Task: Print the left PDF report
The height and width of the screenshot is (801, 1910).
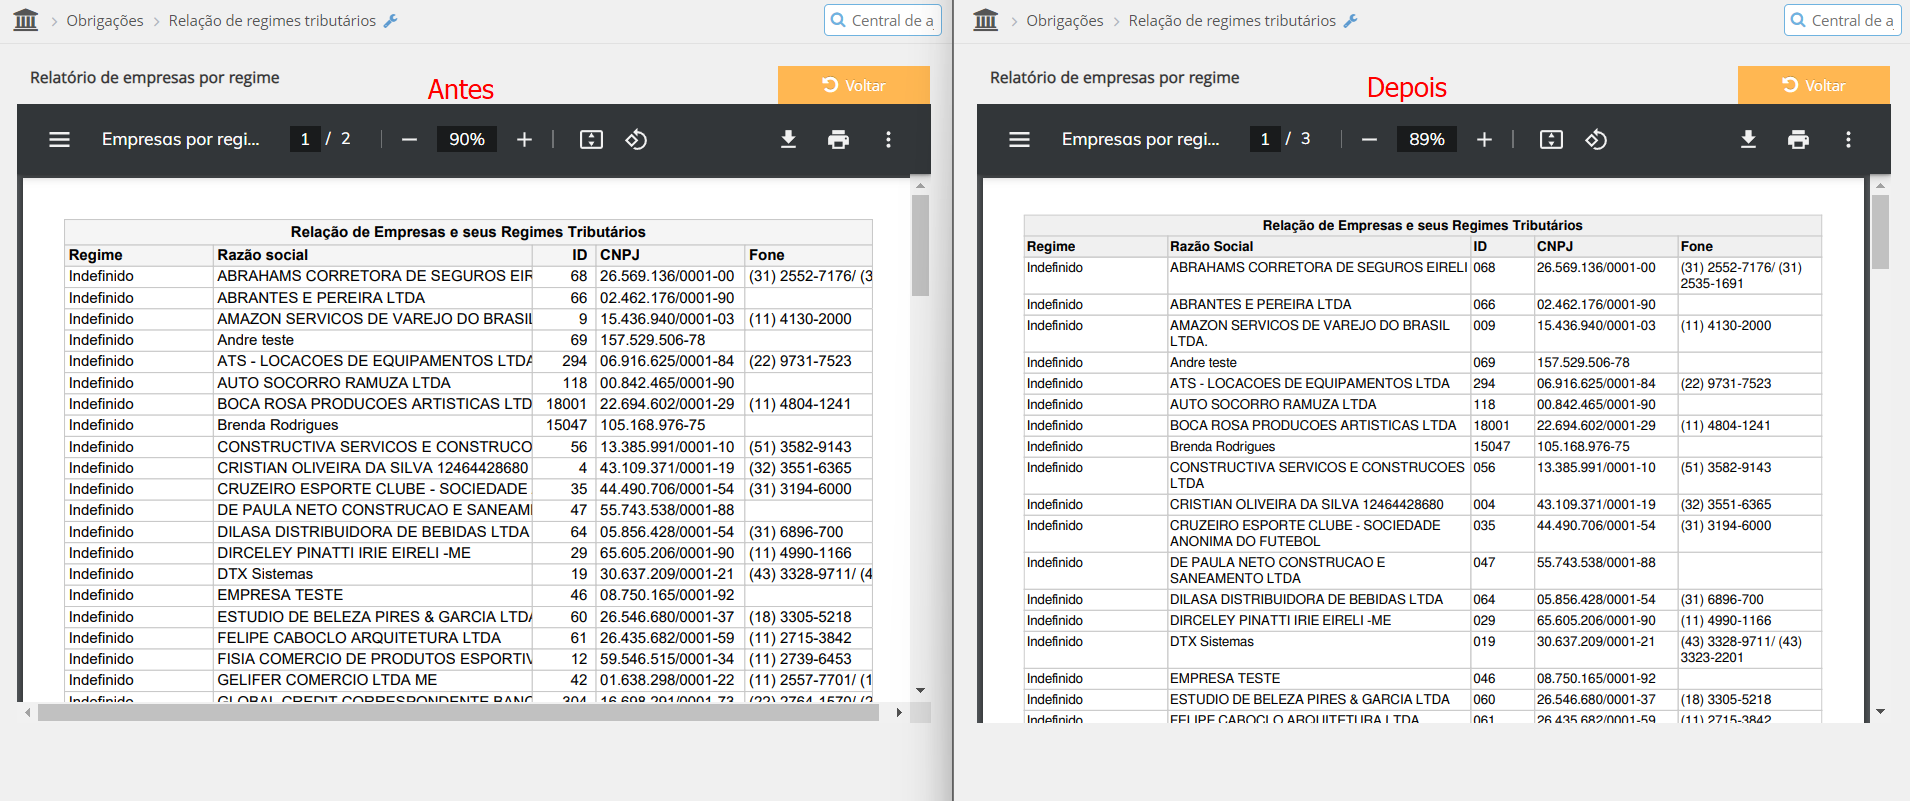Action: tap(838, 140)
